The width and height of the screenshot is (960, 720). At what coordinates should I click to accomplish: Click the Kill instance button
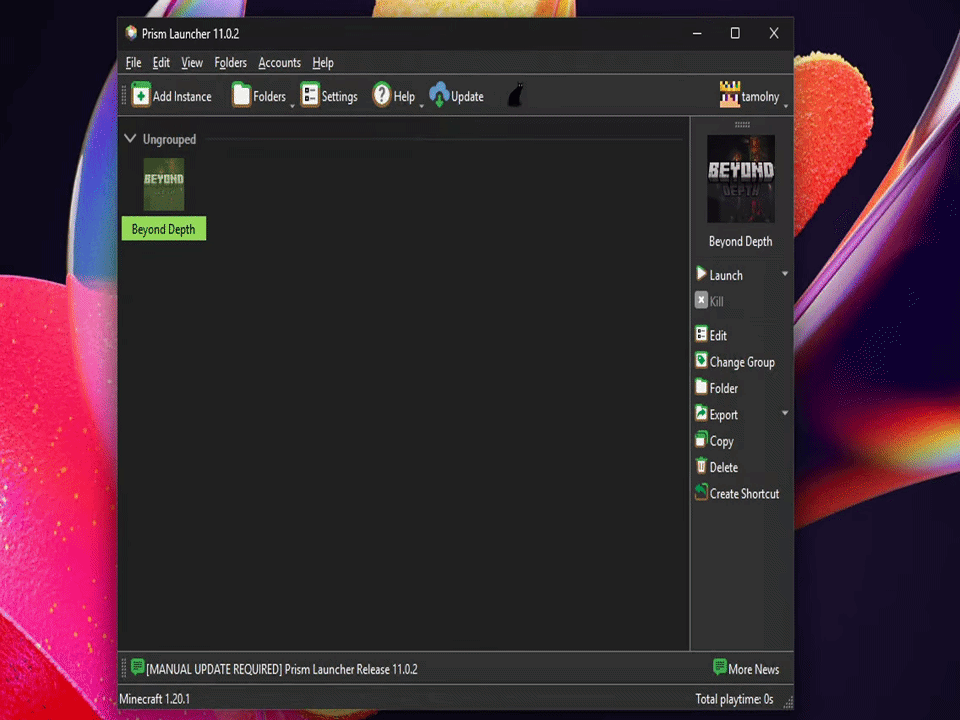[710, 301]
